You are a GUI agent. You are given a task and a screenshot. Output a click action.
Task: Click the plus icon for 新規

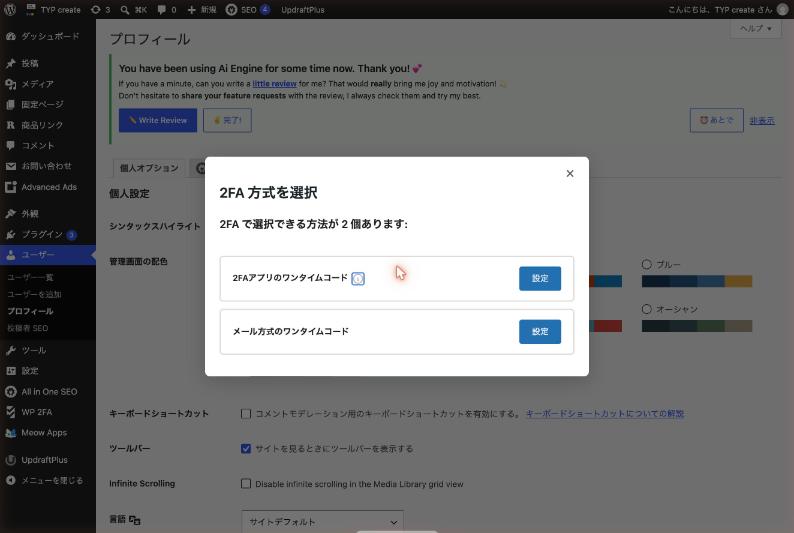tap(191, 10)
